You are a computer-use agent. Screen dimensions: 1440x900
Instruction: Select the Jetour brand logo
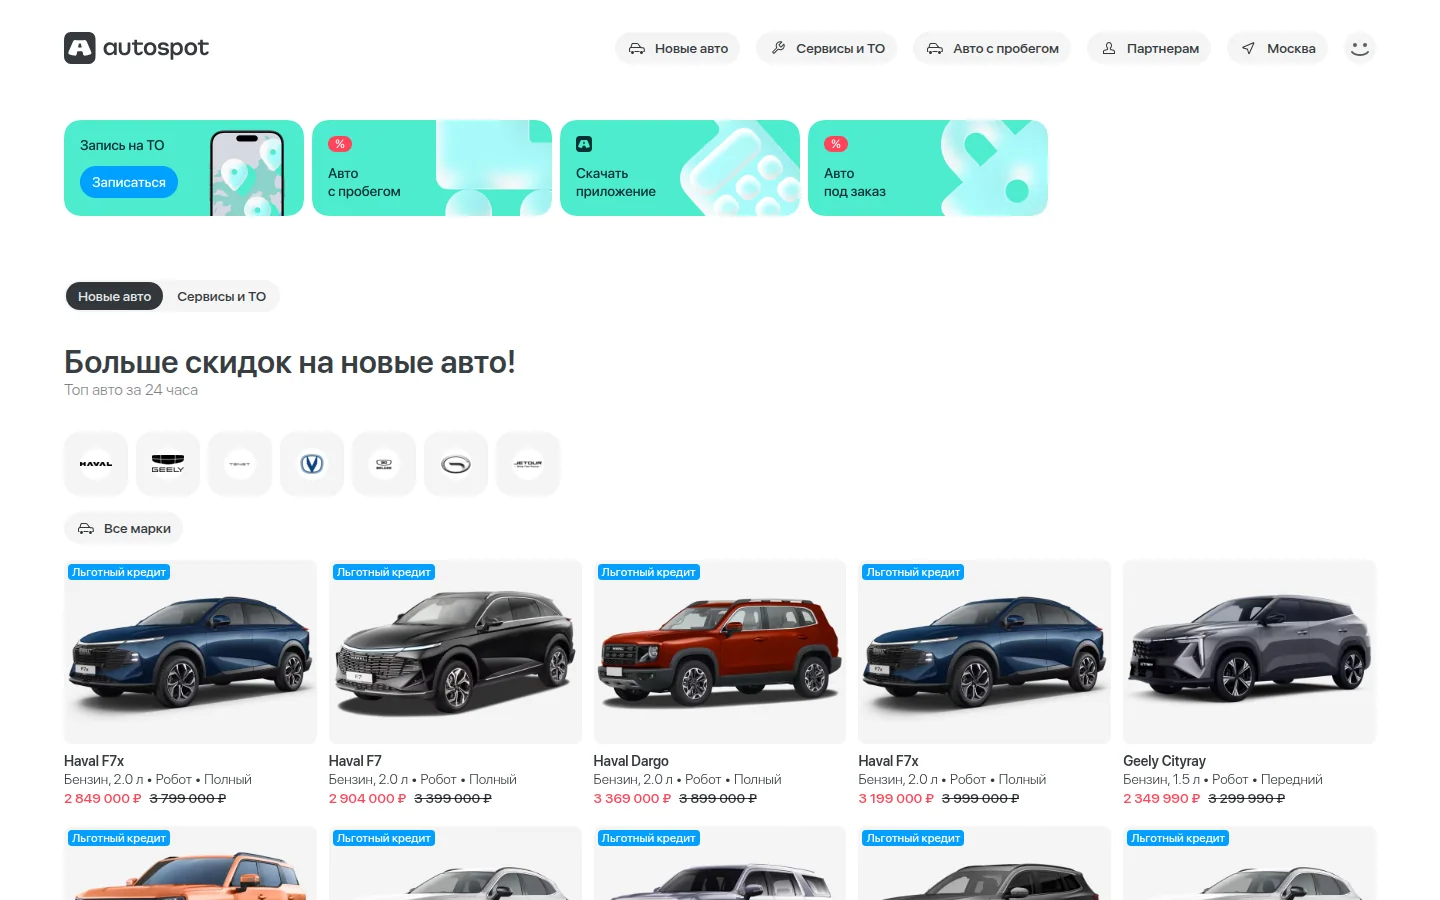528,464
